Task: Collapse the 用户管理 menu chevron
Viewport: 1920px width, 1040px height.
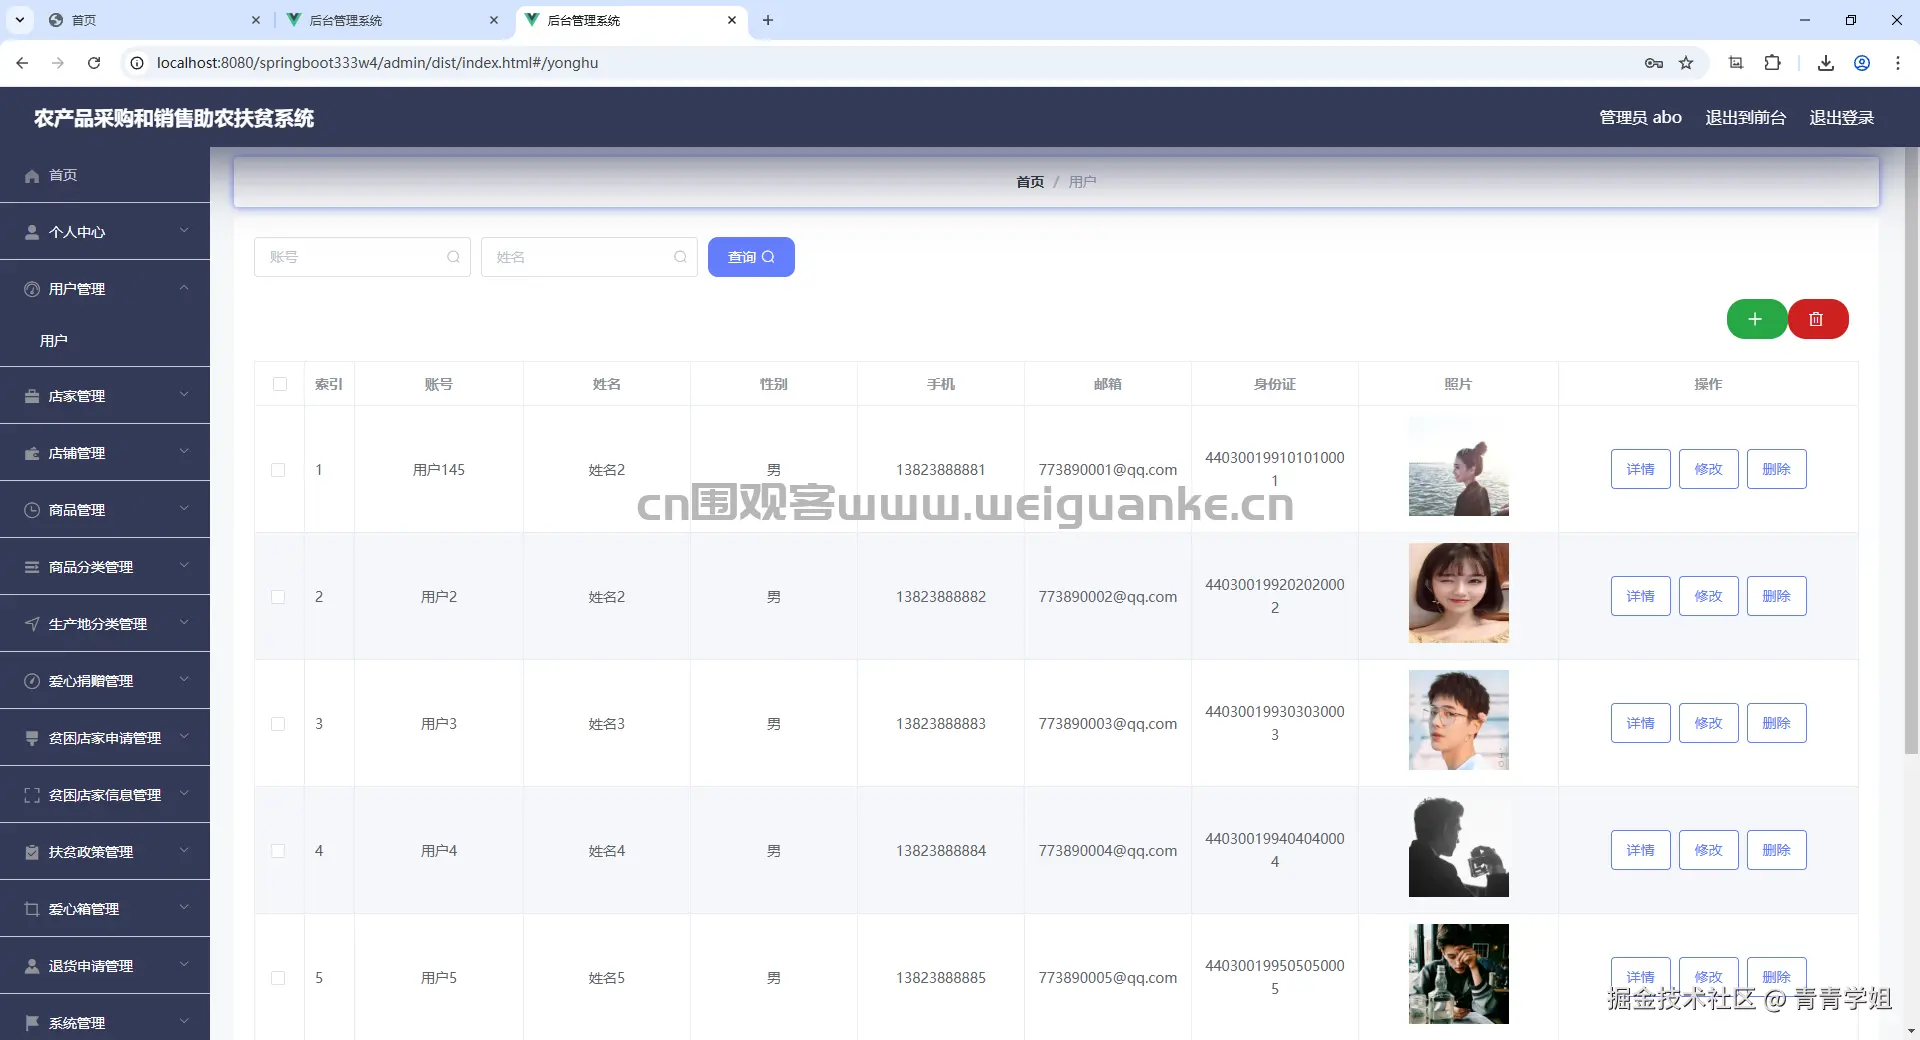Action: tap(184, 288)
